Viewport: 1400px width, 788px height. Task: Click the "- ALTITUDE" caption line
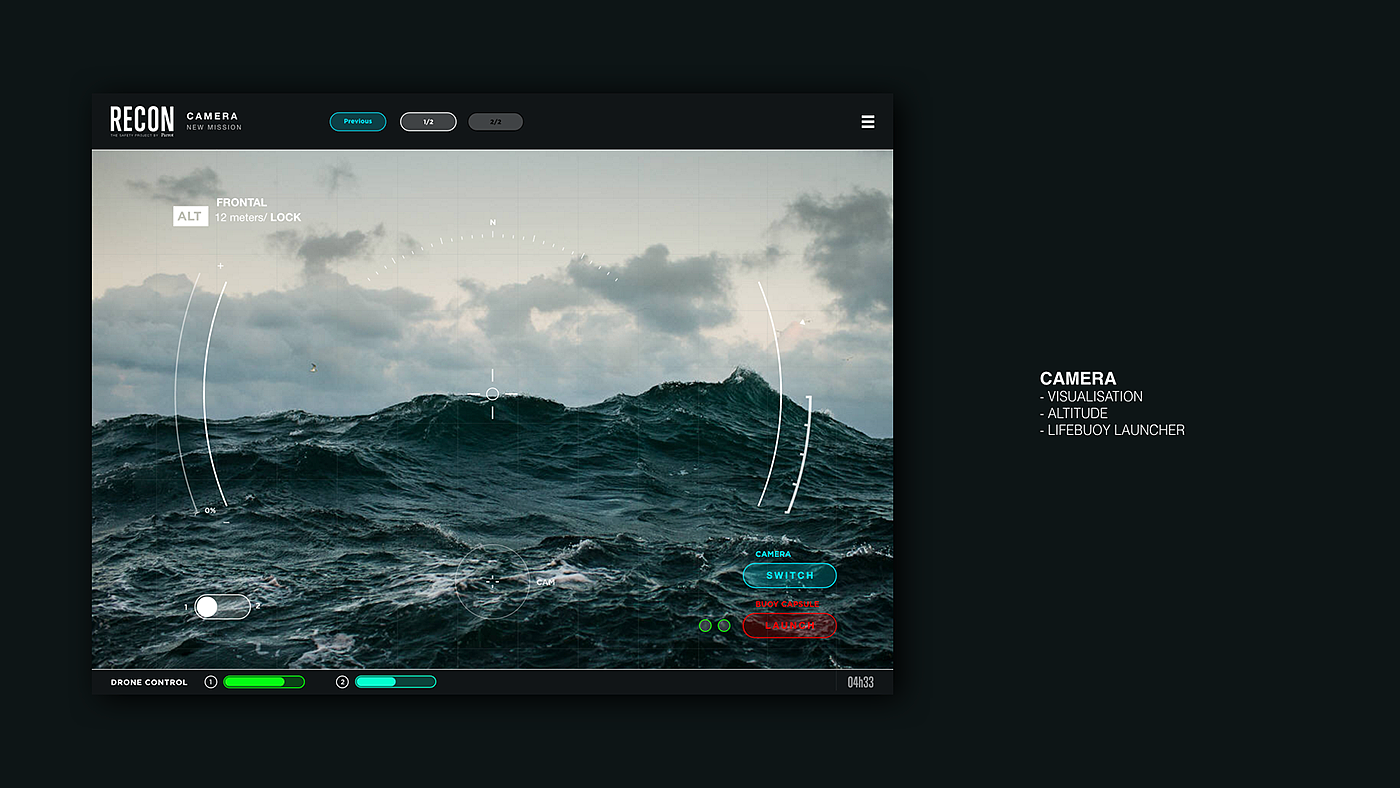pos(1074,413)
